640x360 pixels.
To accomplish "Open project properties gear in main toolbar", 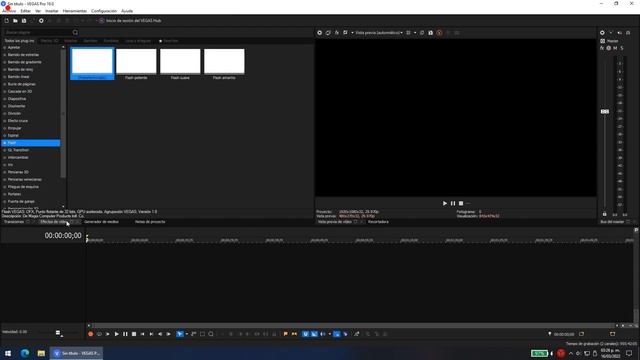I will click(41, 20).
